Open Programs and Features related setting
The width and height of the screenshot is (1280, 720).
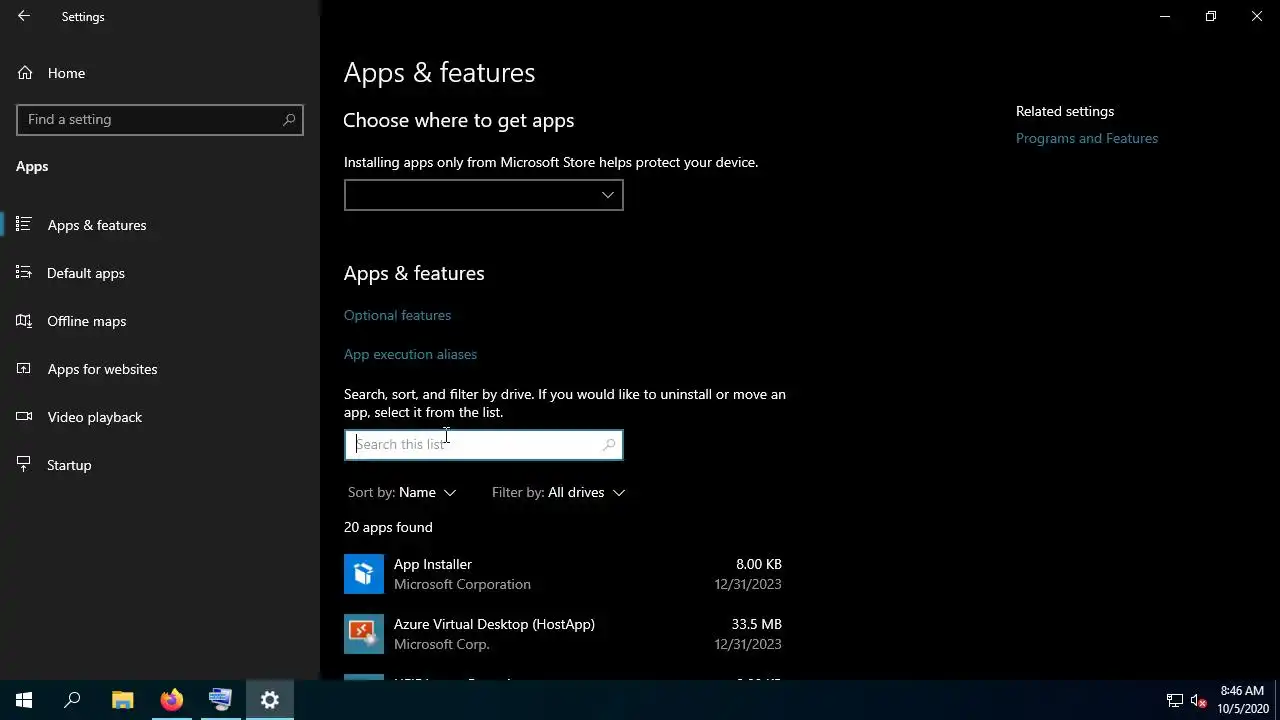click(x=1087, y=138)
